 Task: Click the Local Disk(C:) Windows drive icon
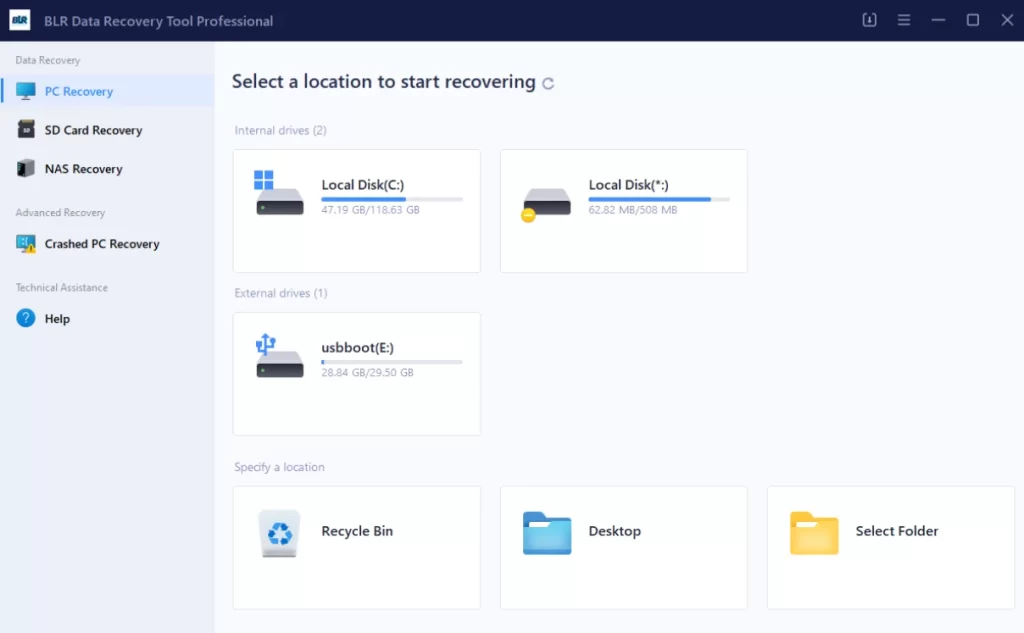coord(278,194)
